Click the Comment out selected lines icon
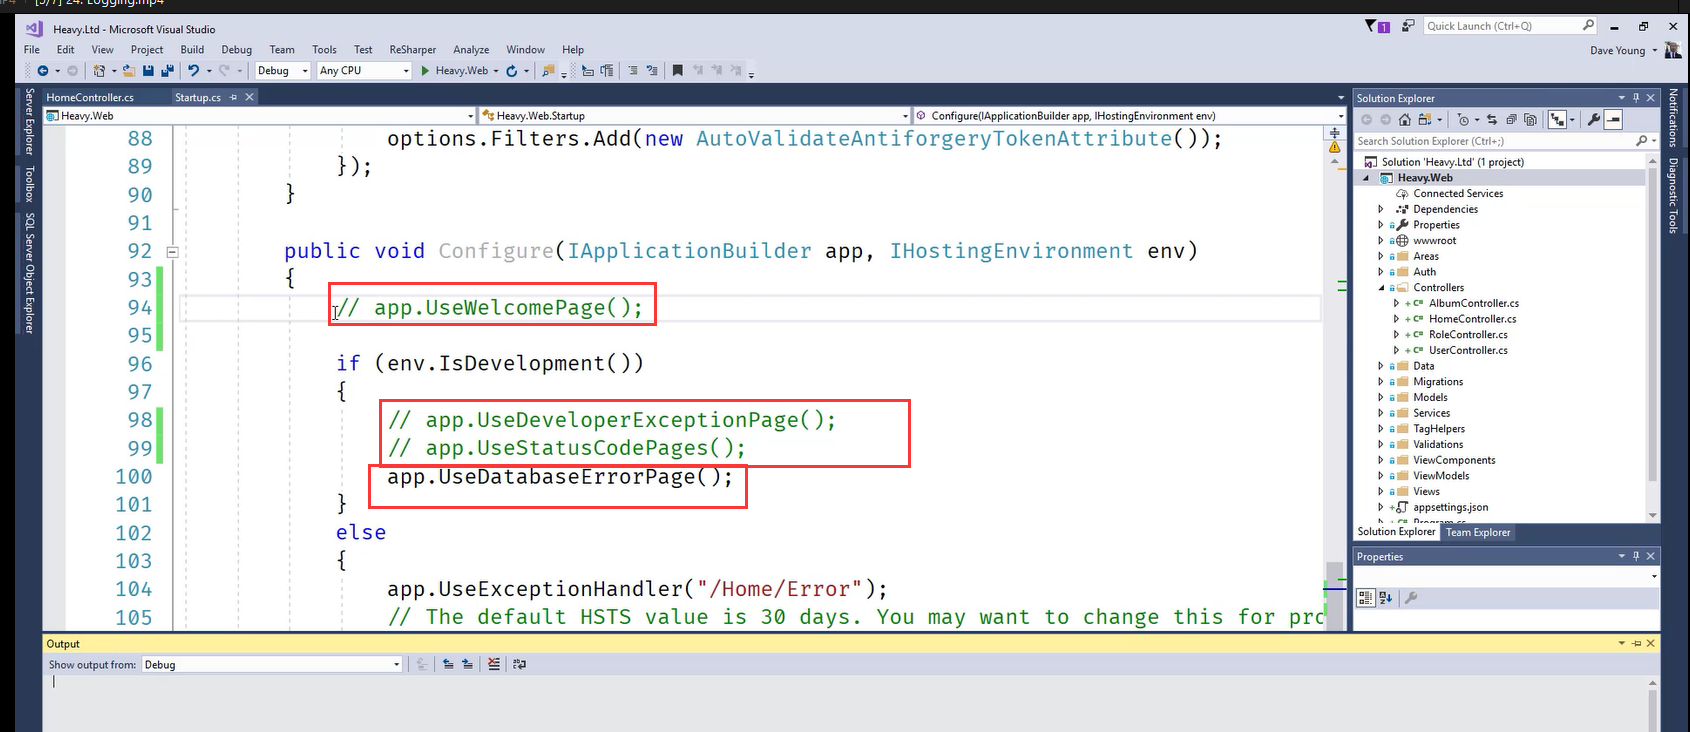The width and height of the screenshot is (1690, 732). coord(632,70)
